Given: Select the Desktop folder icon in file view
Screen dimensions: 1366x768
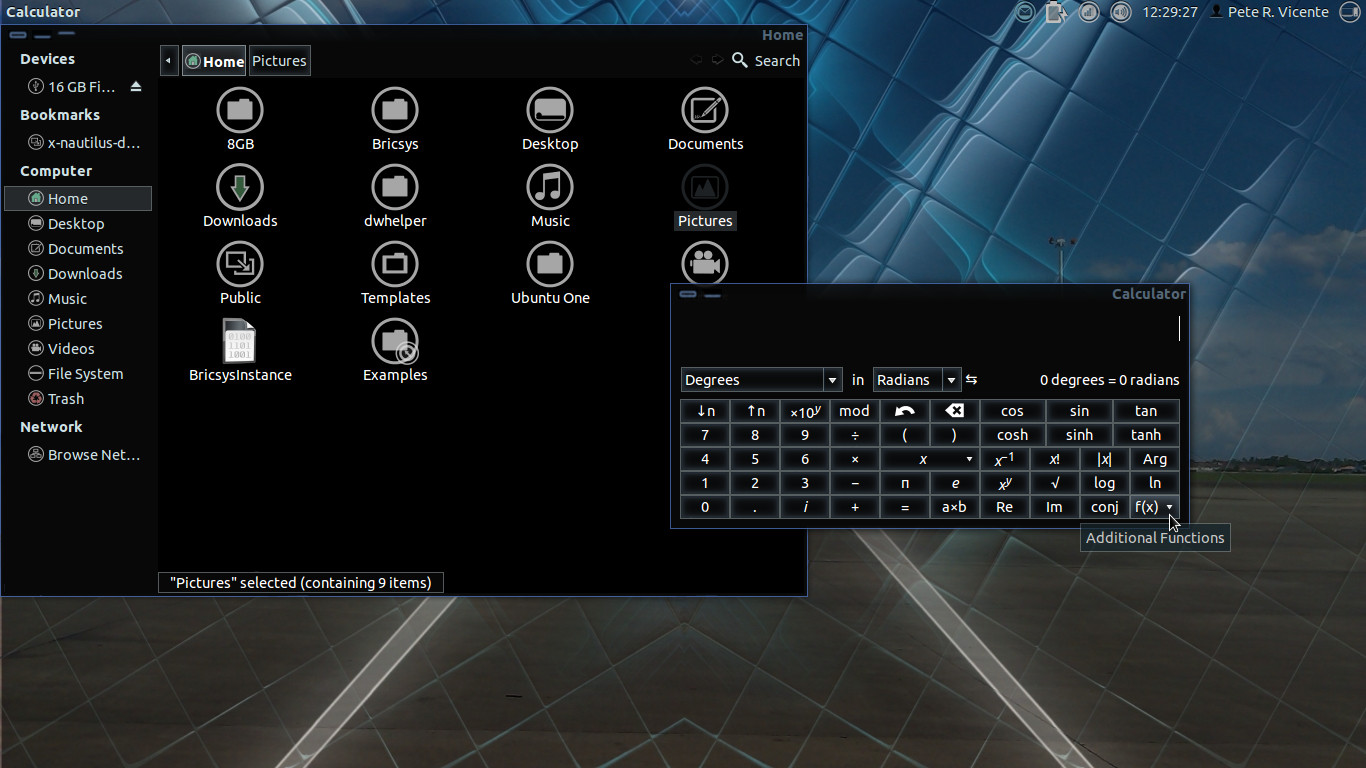Looking at the screenshot, I should tap(550, 110).
